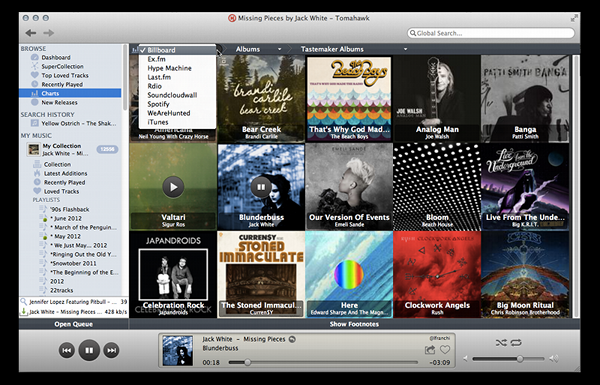Image resolution: width=600 pixels, height=385 pixels.
Task: Open Yellow Ostrich search history entry
Action: pyautogui.click(x=73, y=123)
